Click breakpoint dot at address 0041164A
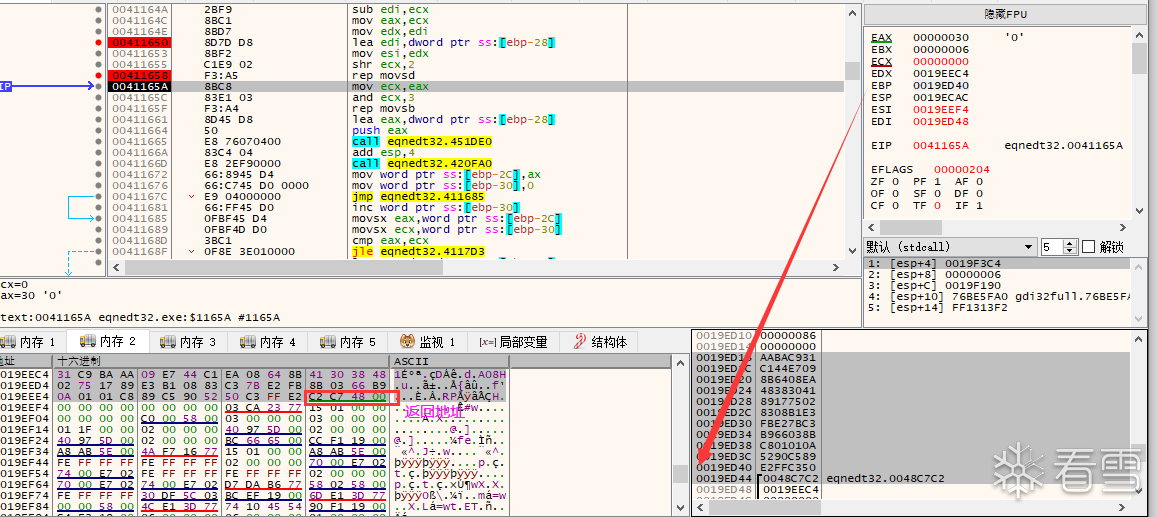 pyautogui.click(x=99, y=10)
